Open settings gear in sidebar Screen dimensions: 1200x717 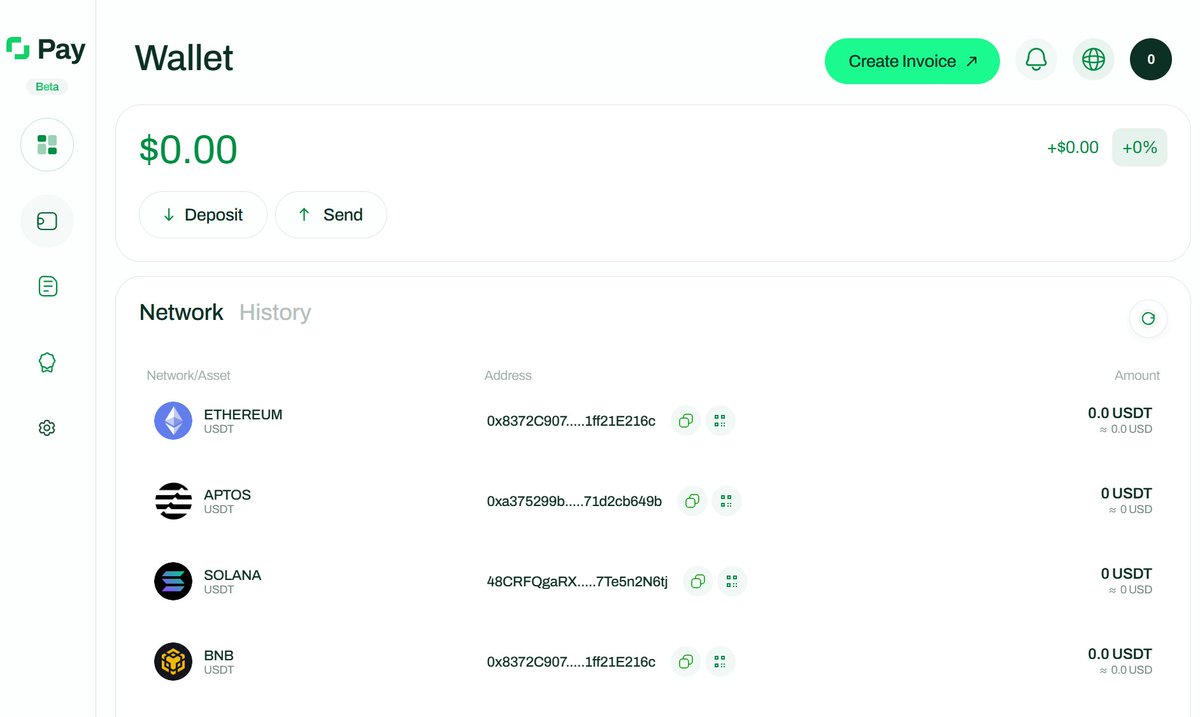click(x=47, y=428)
